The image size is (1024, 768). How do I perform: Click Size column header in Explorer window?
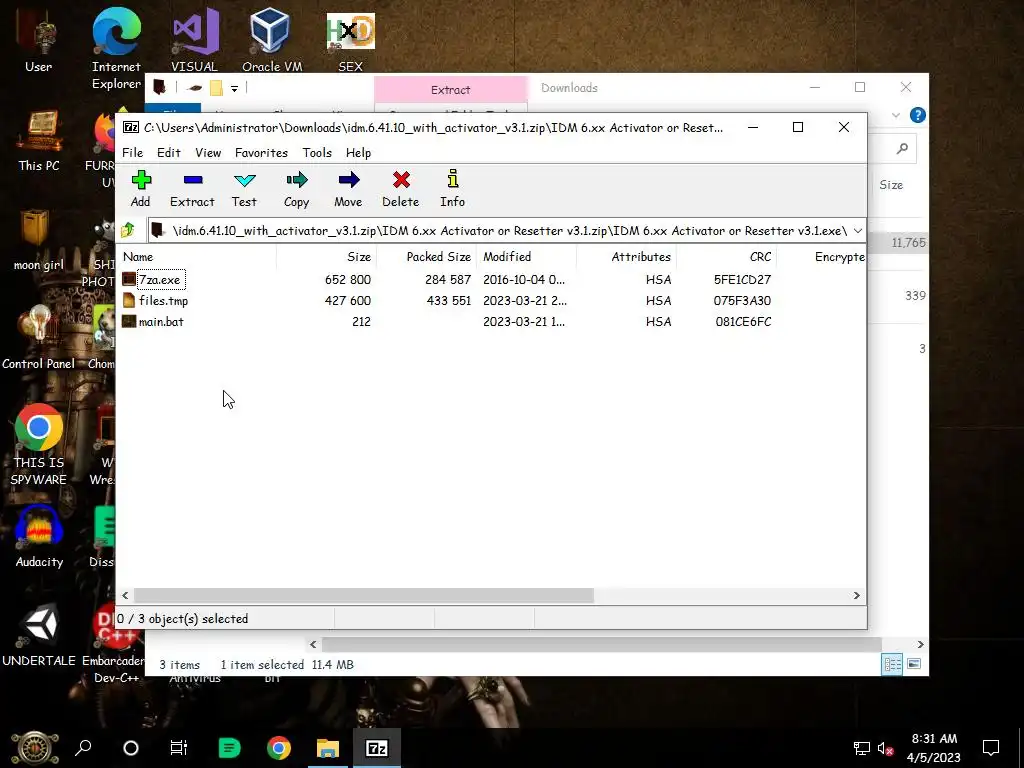tap(891, 185)
